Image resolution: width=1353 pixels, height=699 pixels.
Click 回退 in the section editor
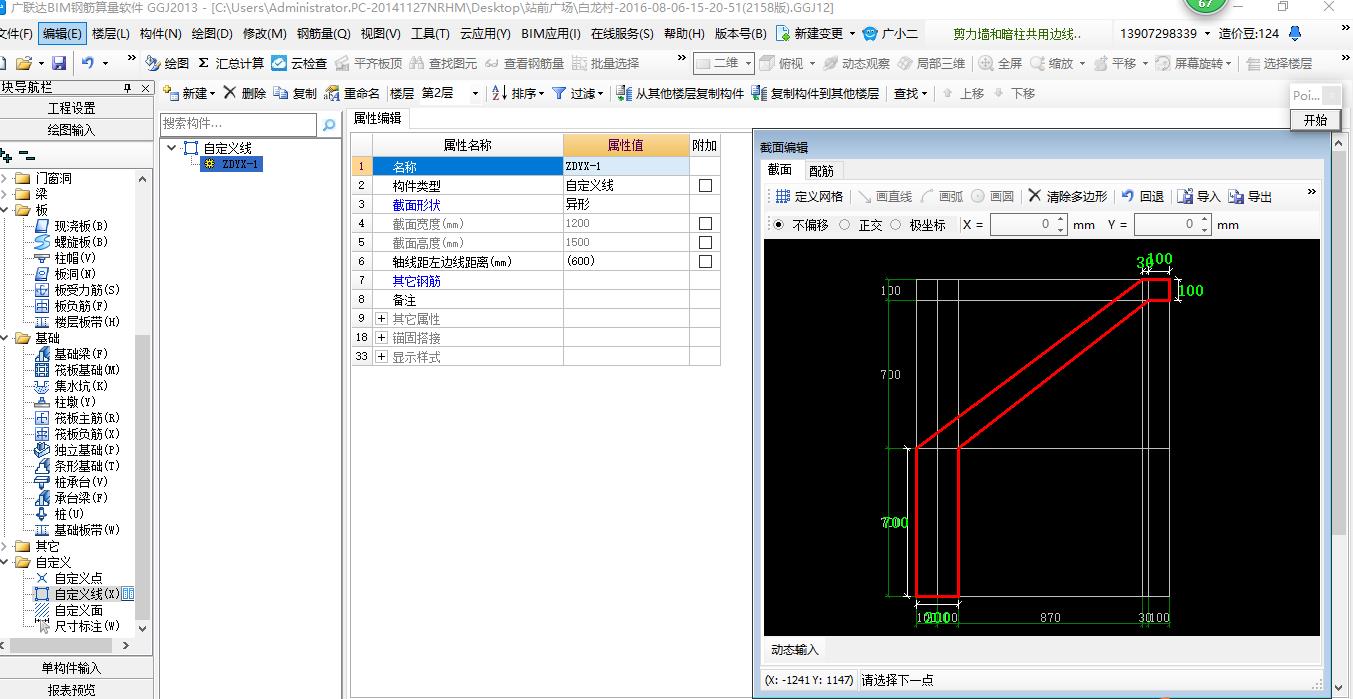click(x=1142, y=196)
